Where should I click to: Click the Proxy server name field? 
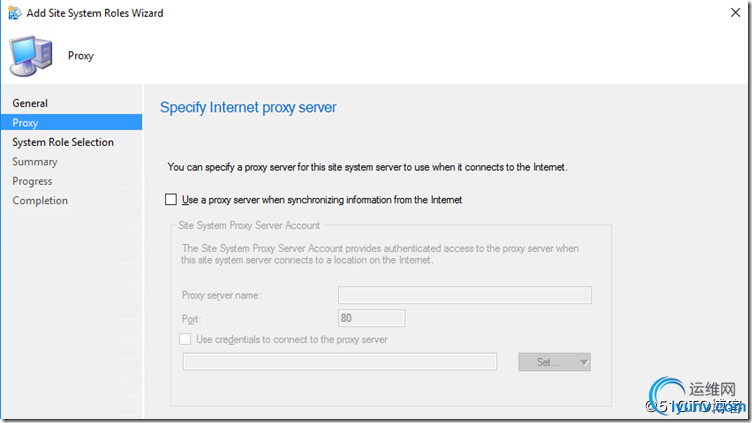pyautogui.click(x=464, y=295)
